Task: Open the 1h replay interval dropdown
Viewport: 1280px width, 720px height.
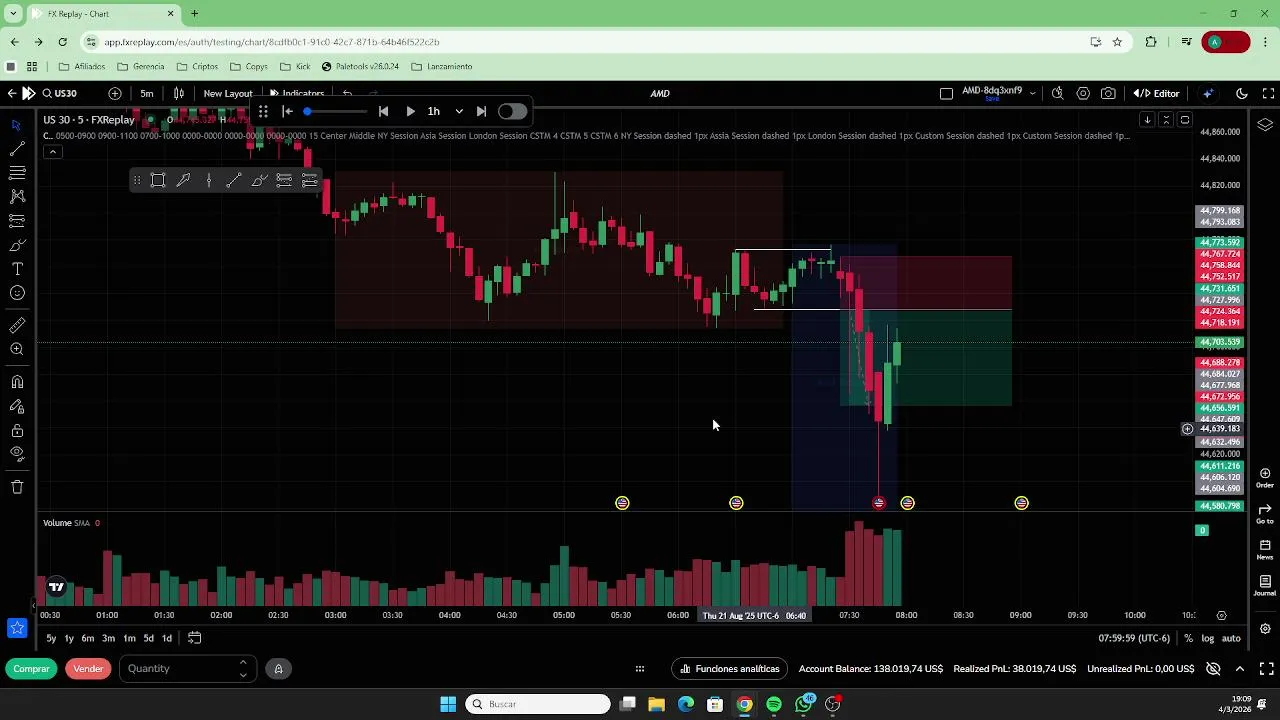Action: [x=445, y=111]
